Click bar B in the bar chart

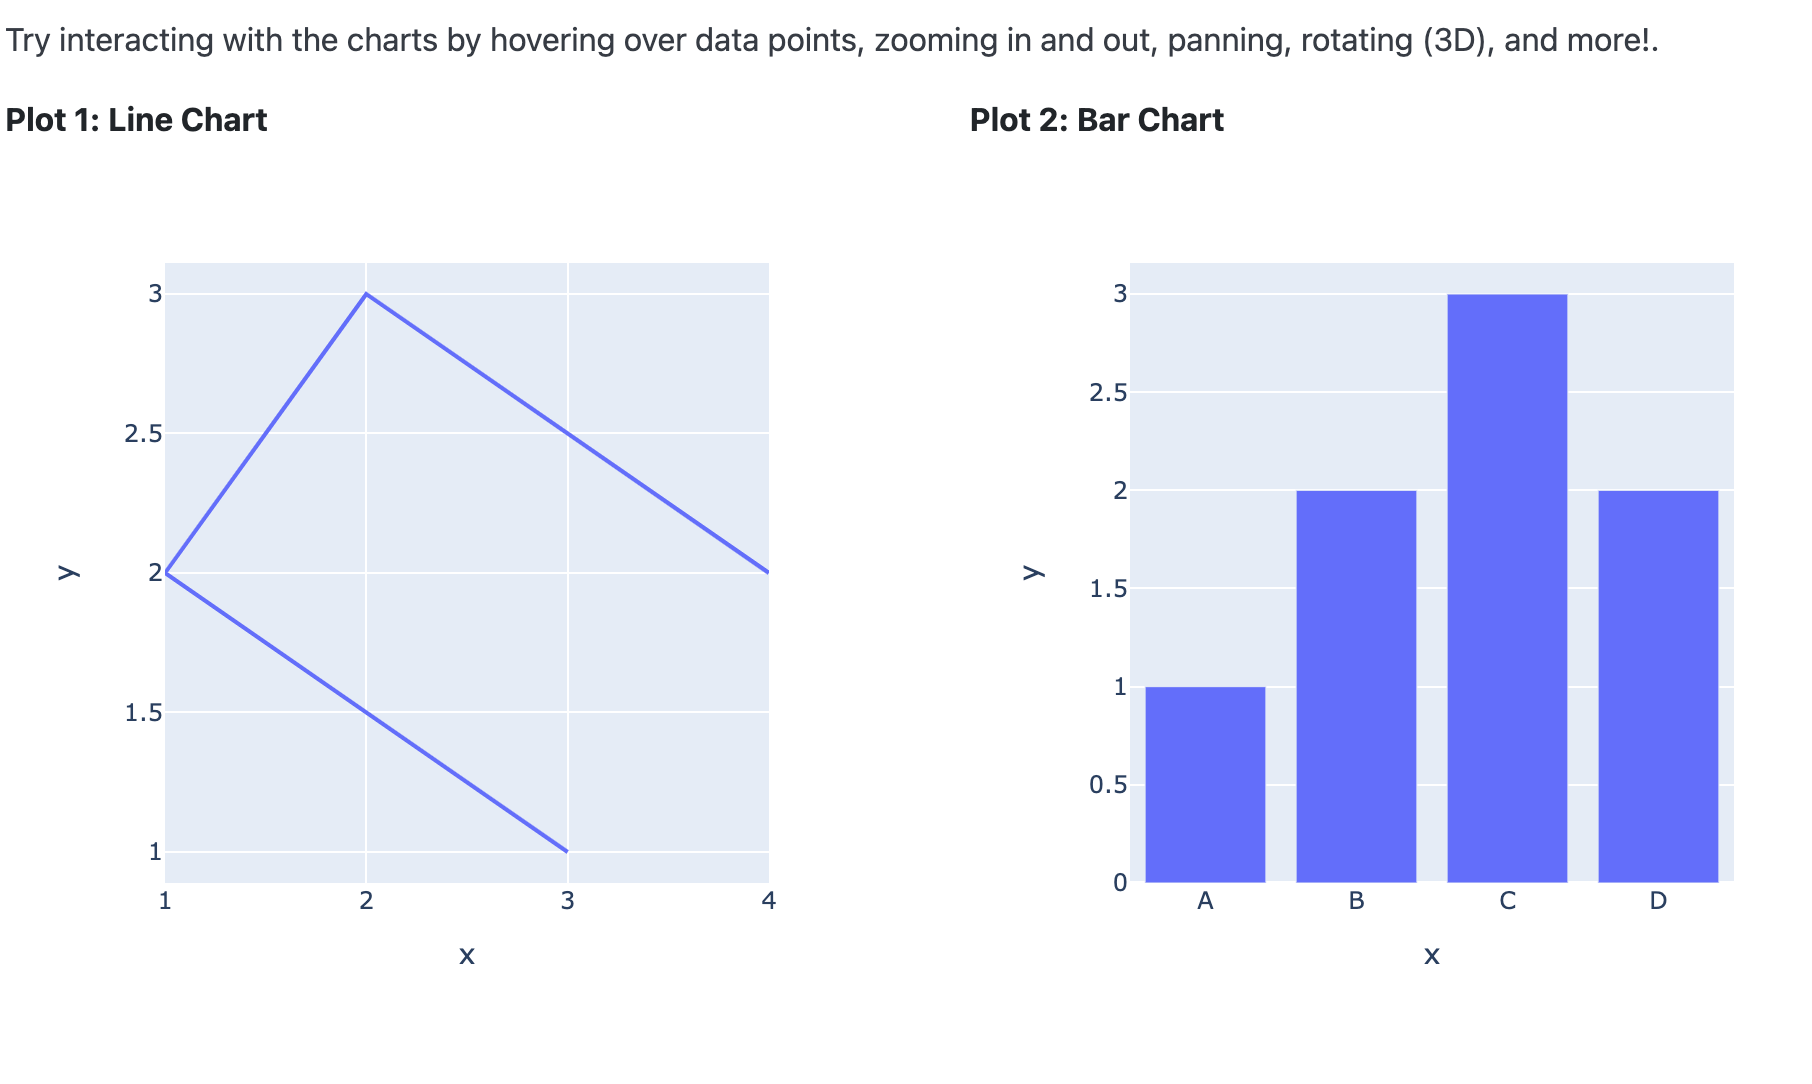pyautogui.click(x=1356, y=686)
